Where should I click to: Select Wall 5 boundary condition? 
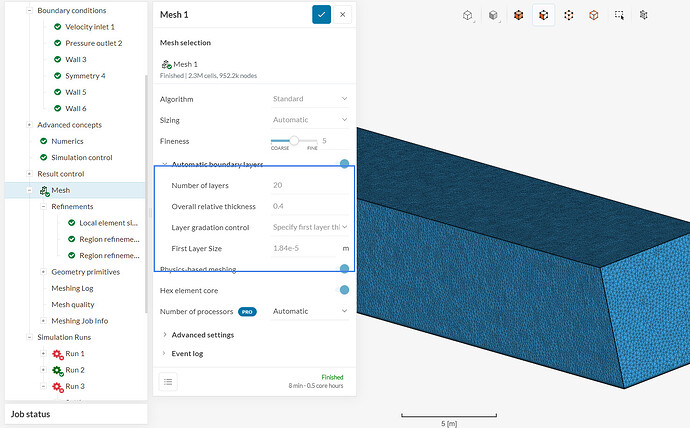click(x=76, y=92)
